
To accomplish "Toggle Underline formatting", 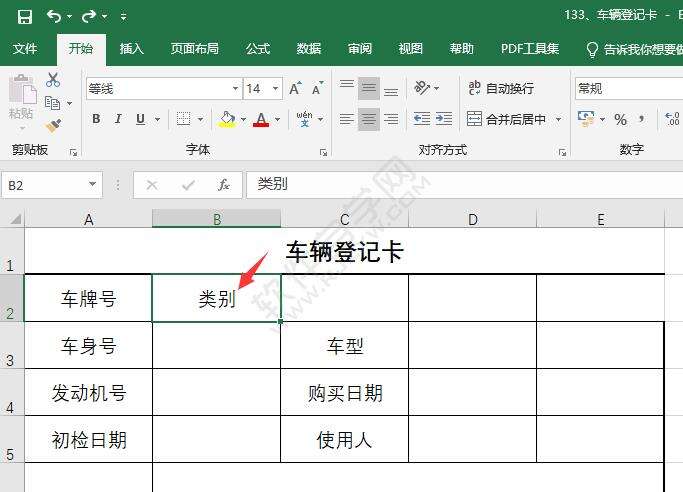I will coord(140,119).
